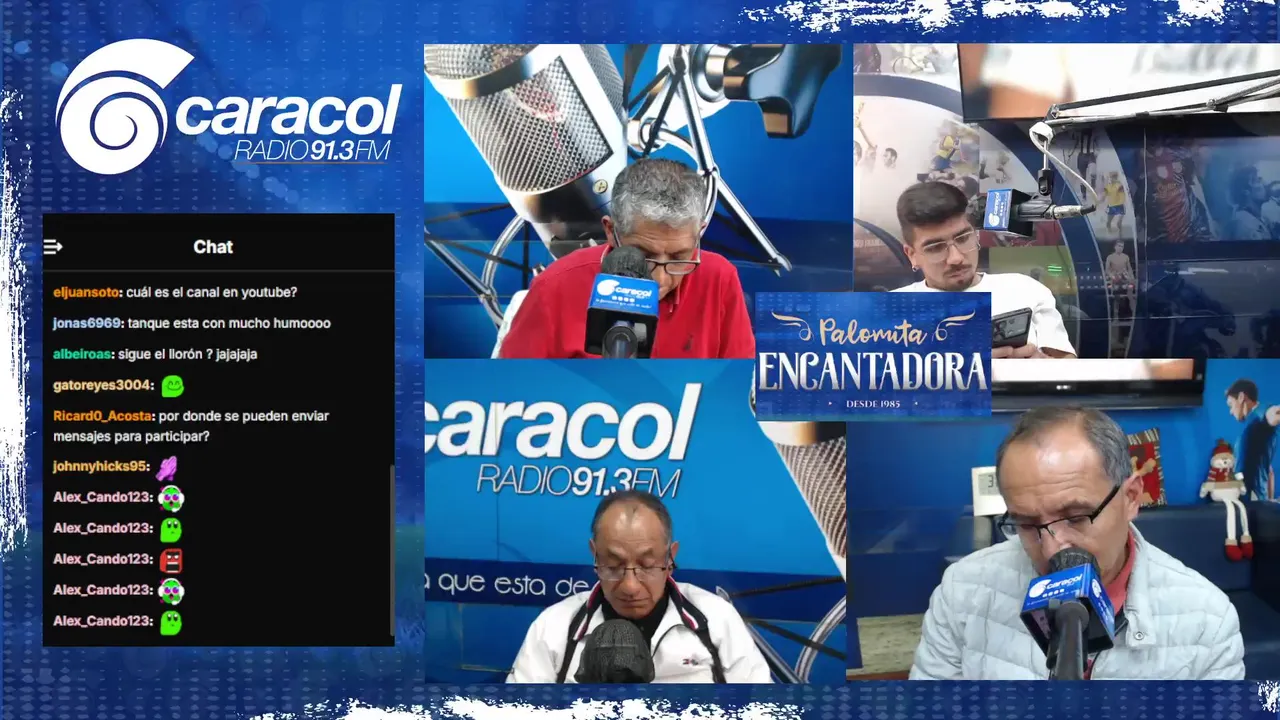Click message 'tanque esta con mucho humoooo'

pos(230,324)
